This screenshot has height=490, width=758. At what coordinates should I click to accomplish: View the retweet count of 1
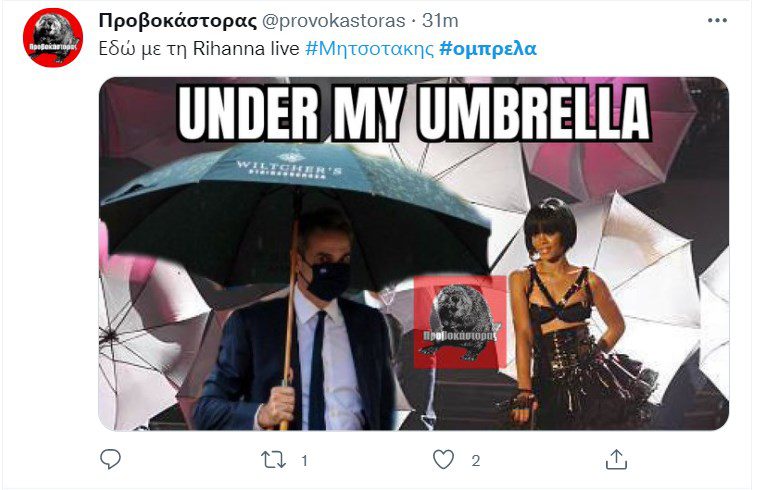(x=304, y=461)
